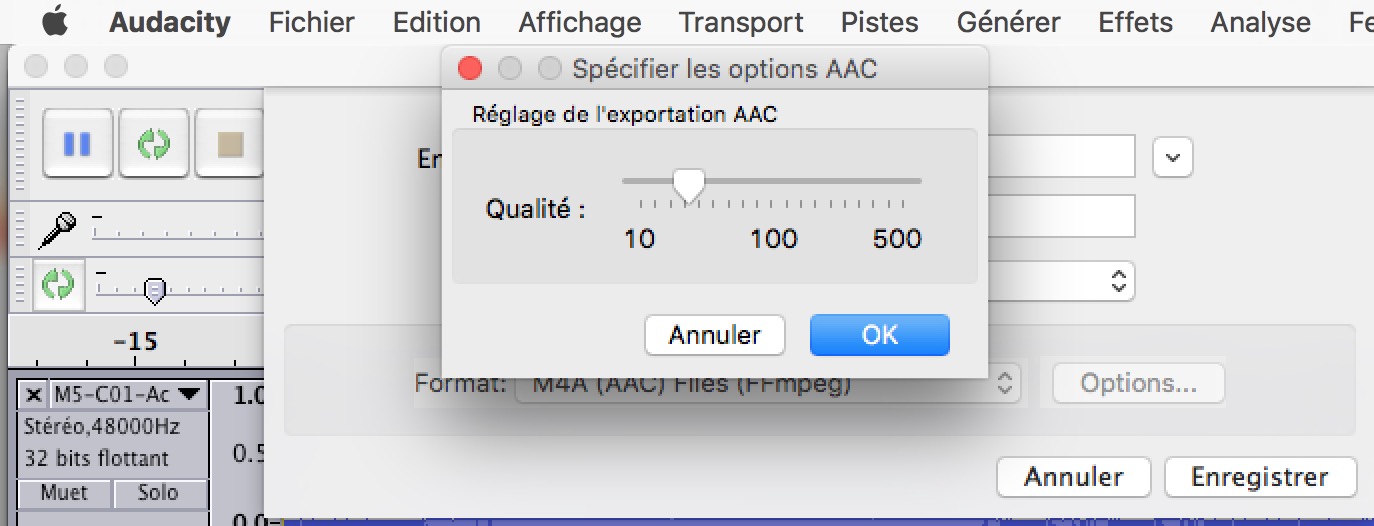Image resolution: width=1374 pixels, height=526 pixels.
Task: Click the loop play button in transport toolbar
Action: click(153, 144)
